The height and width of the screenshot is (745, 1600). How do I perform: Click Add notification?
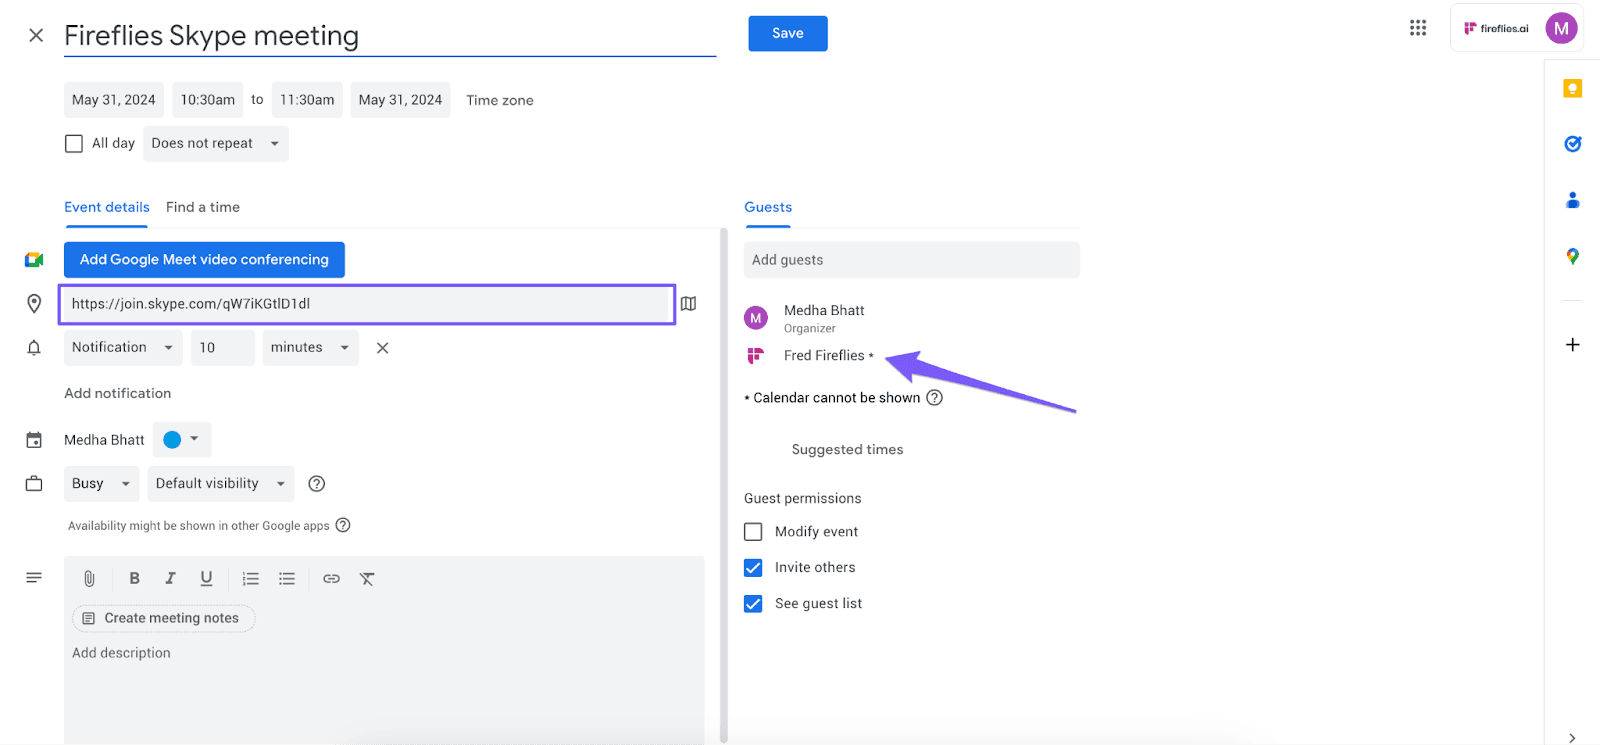click(x=118, y=393)
